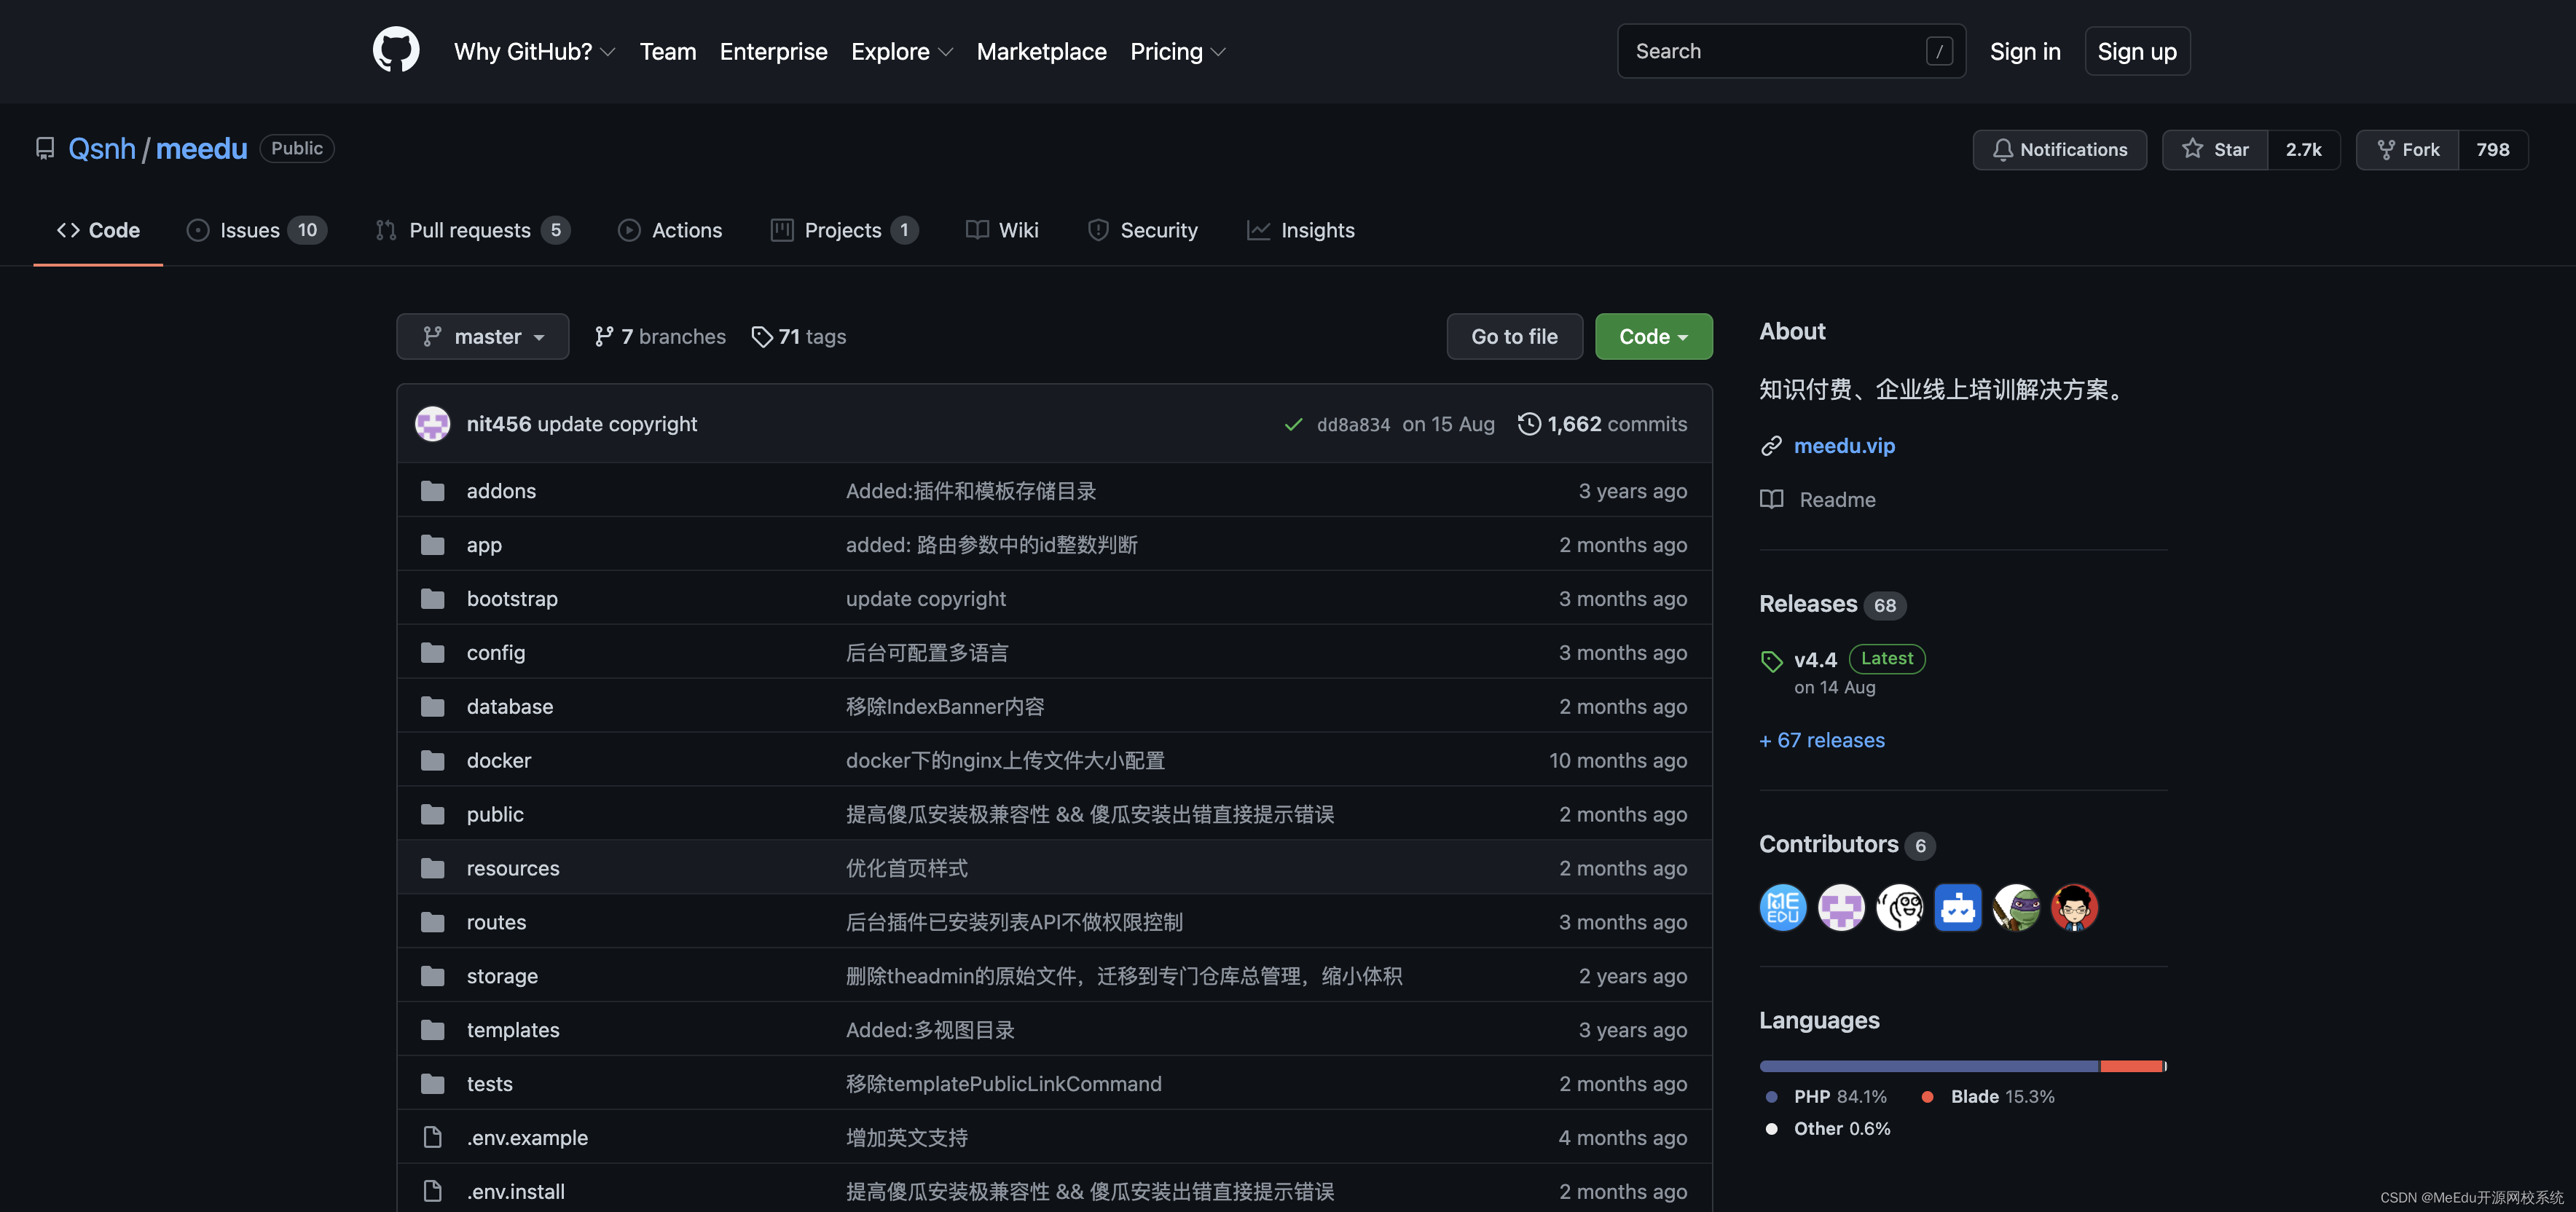Open the MeEdu contributor avatar

[x=1782, y=907]
